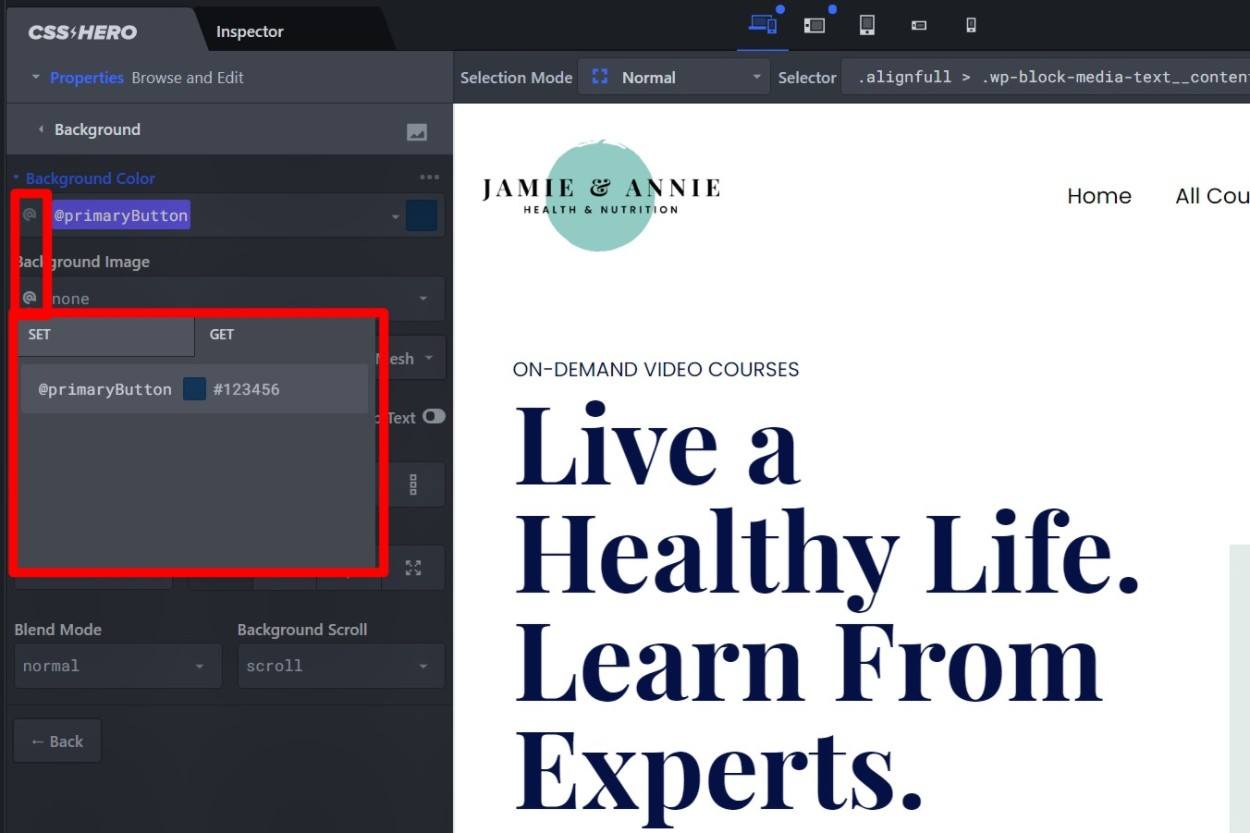
Task: Click the Background Scroll label
Action: click(302, 629)
